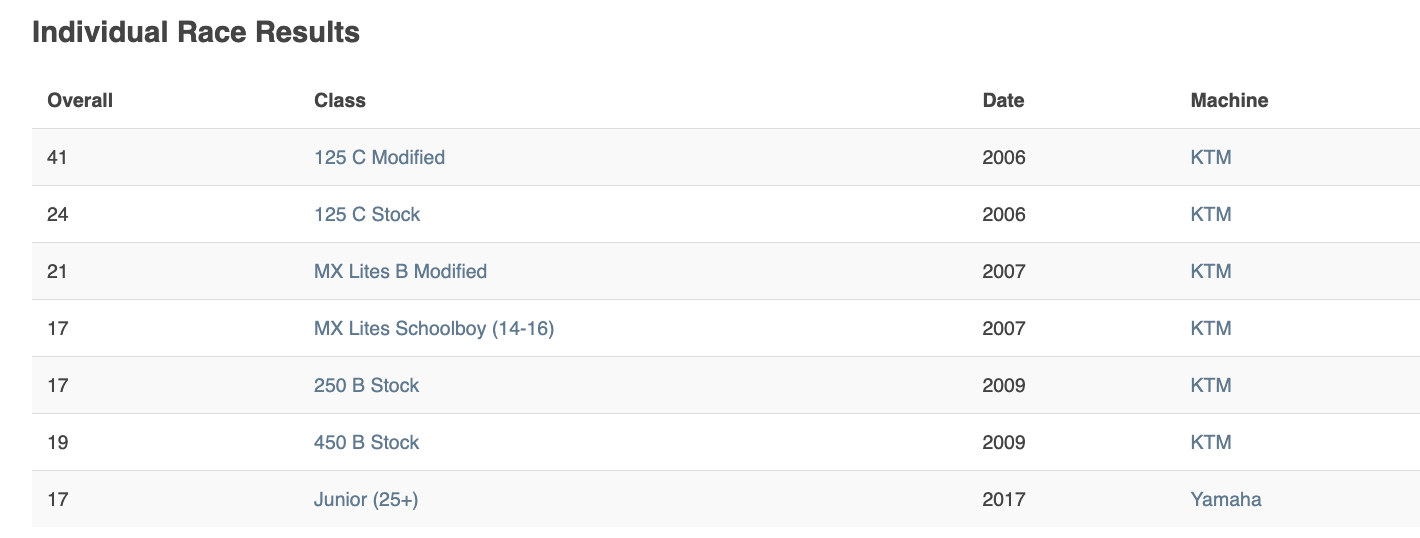
Task: Open the Yamaha machine link
Action: pos(1225,500)
